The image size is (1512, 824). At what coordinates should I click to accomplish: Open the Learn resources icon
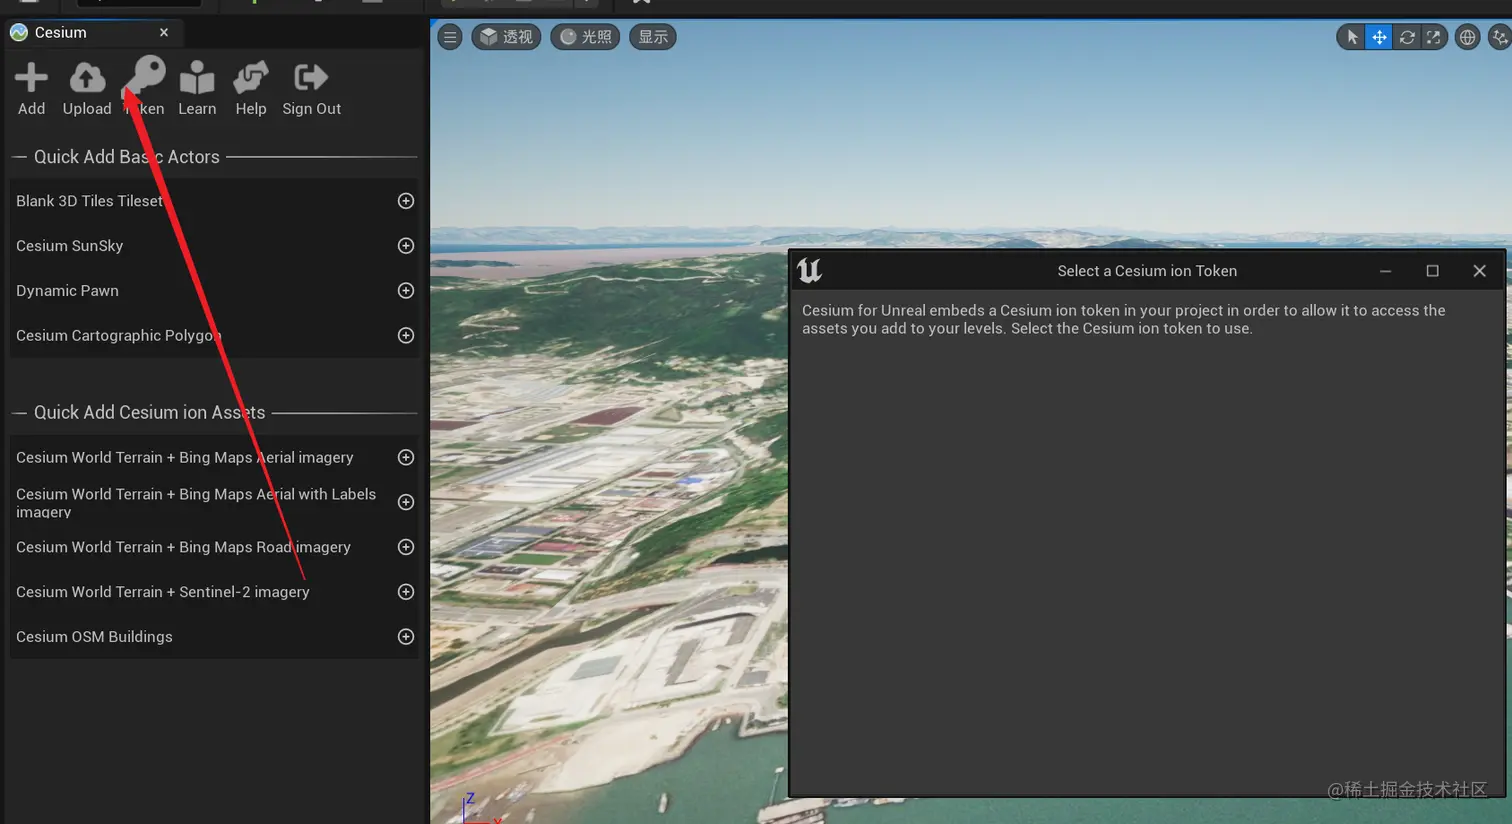(197, 77)
